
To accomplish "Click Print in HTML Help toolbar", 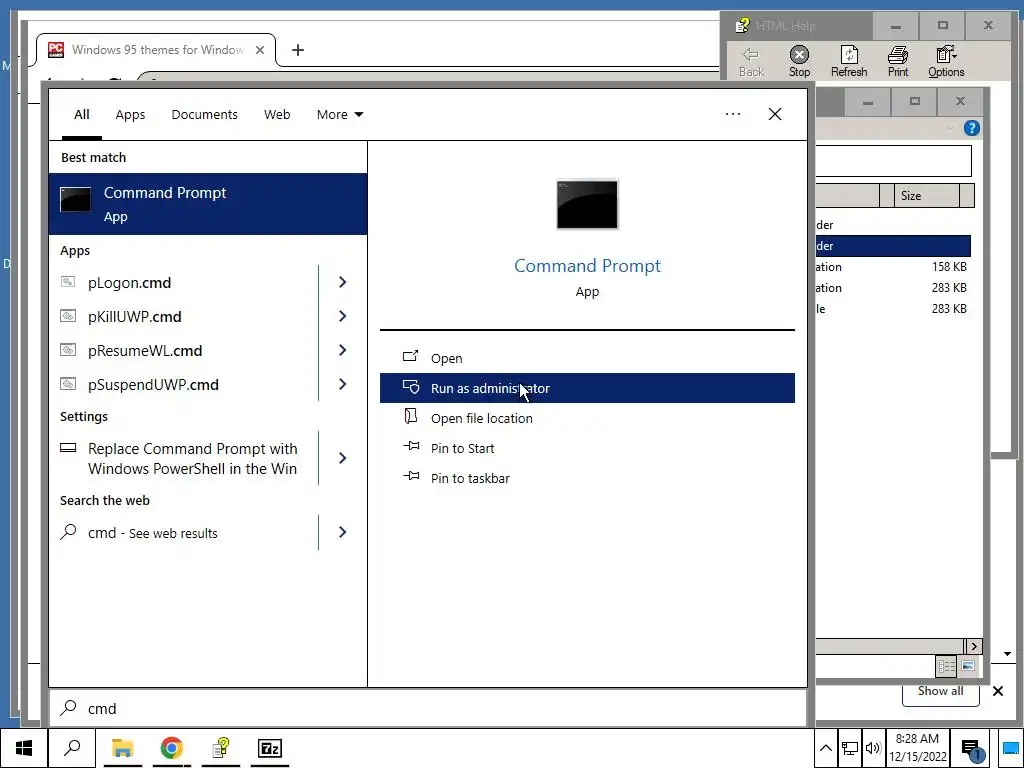I will pyautogui.click(x=898, y=61).
